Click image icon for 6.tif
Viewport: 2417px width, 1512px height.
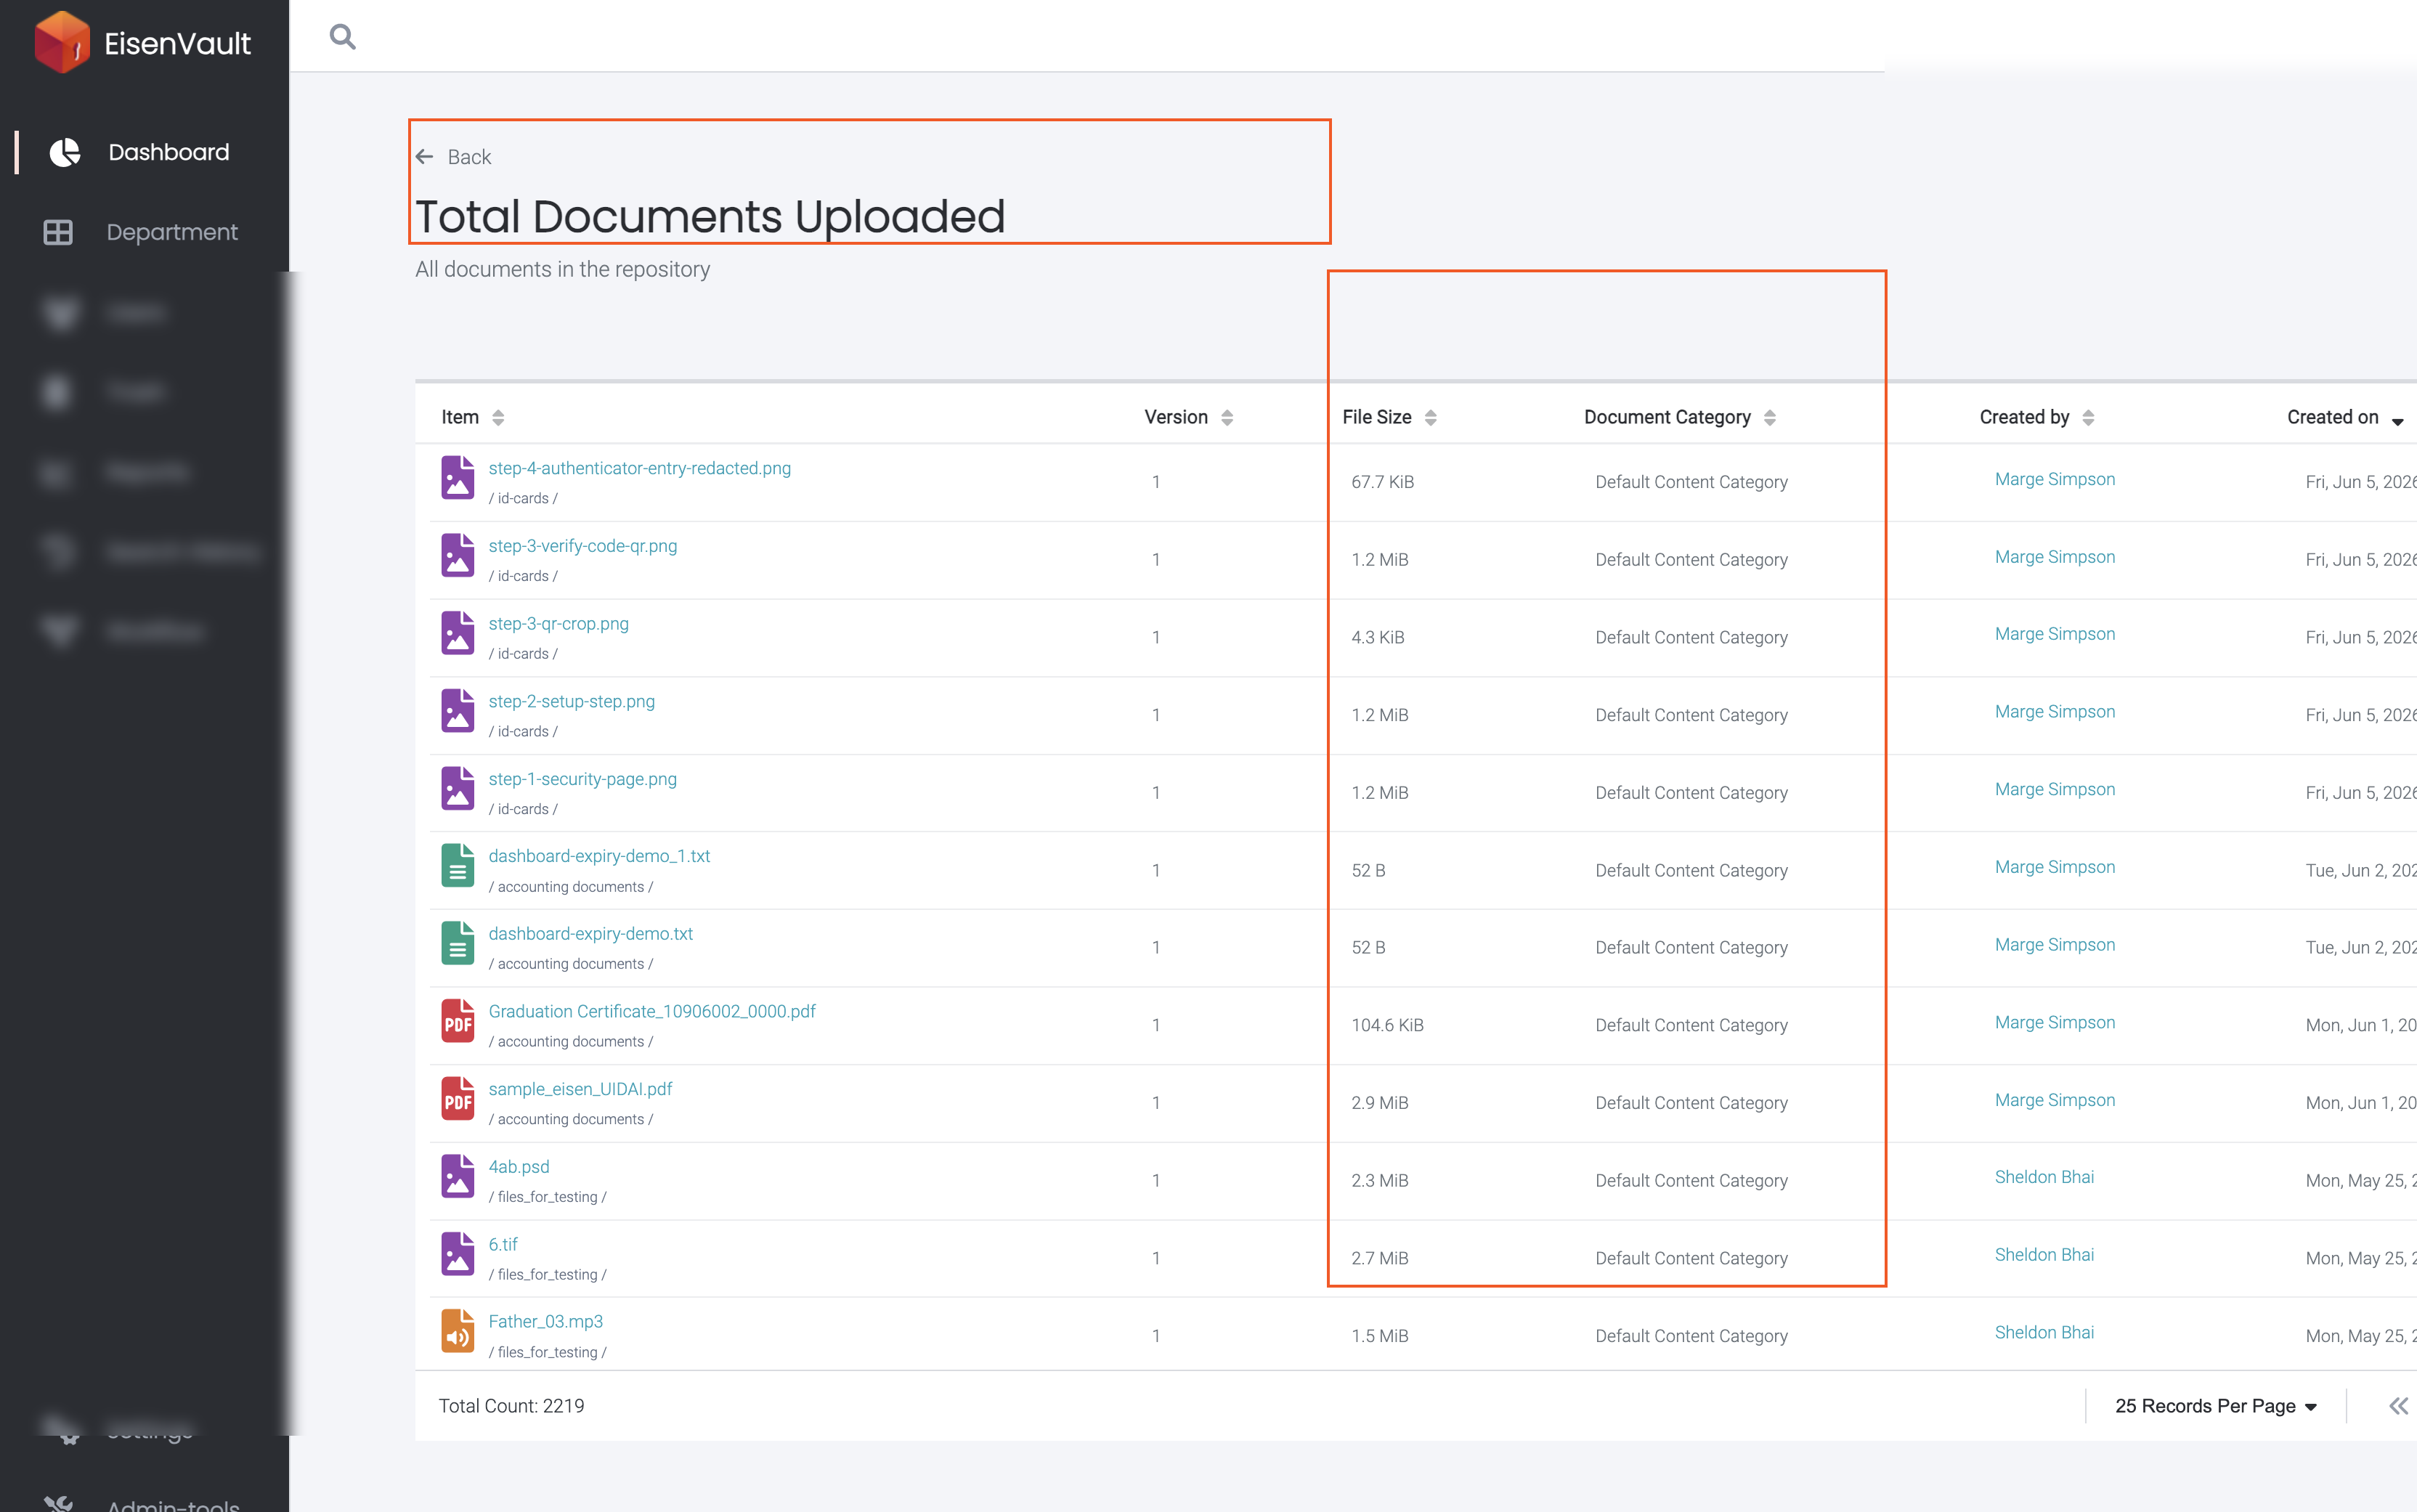(458, 1254)
